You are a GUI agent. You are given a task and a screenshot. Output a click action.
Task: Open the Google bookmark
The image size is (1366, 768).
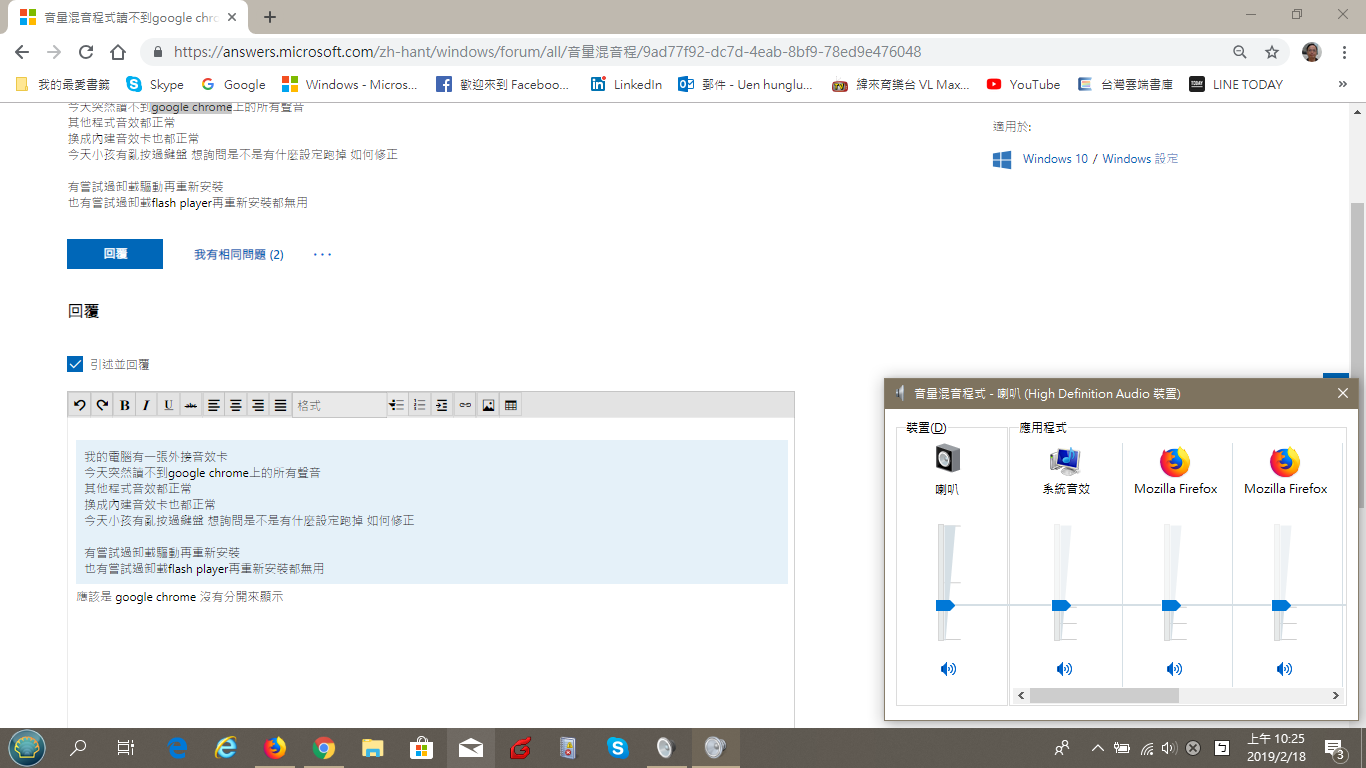coord(233,85)
